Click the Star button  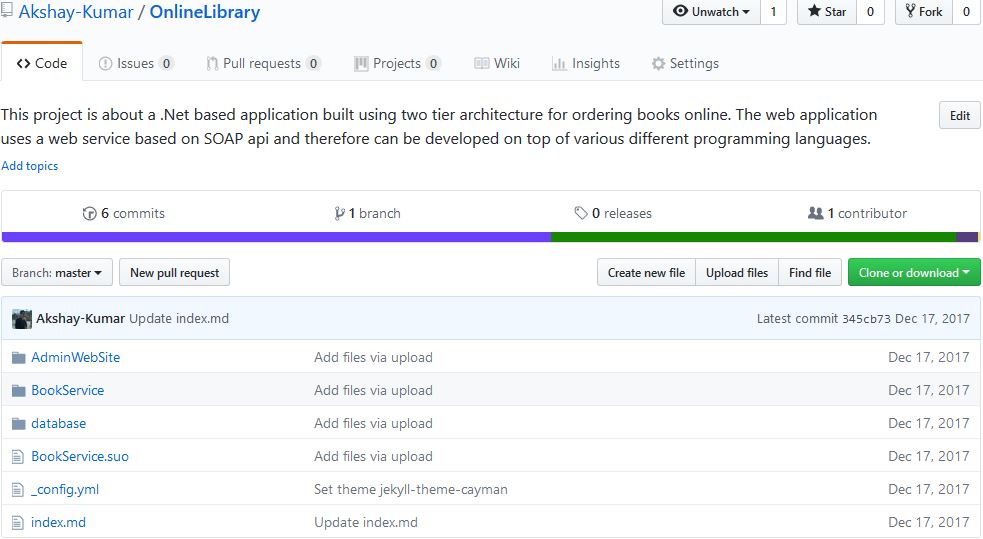827,11
